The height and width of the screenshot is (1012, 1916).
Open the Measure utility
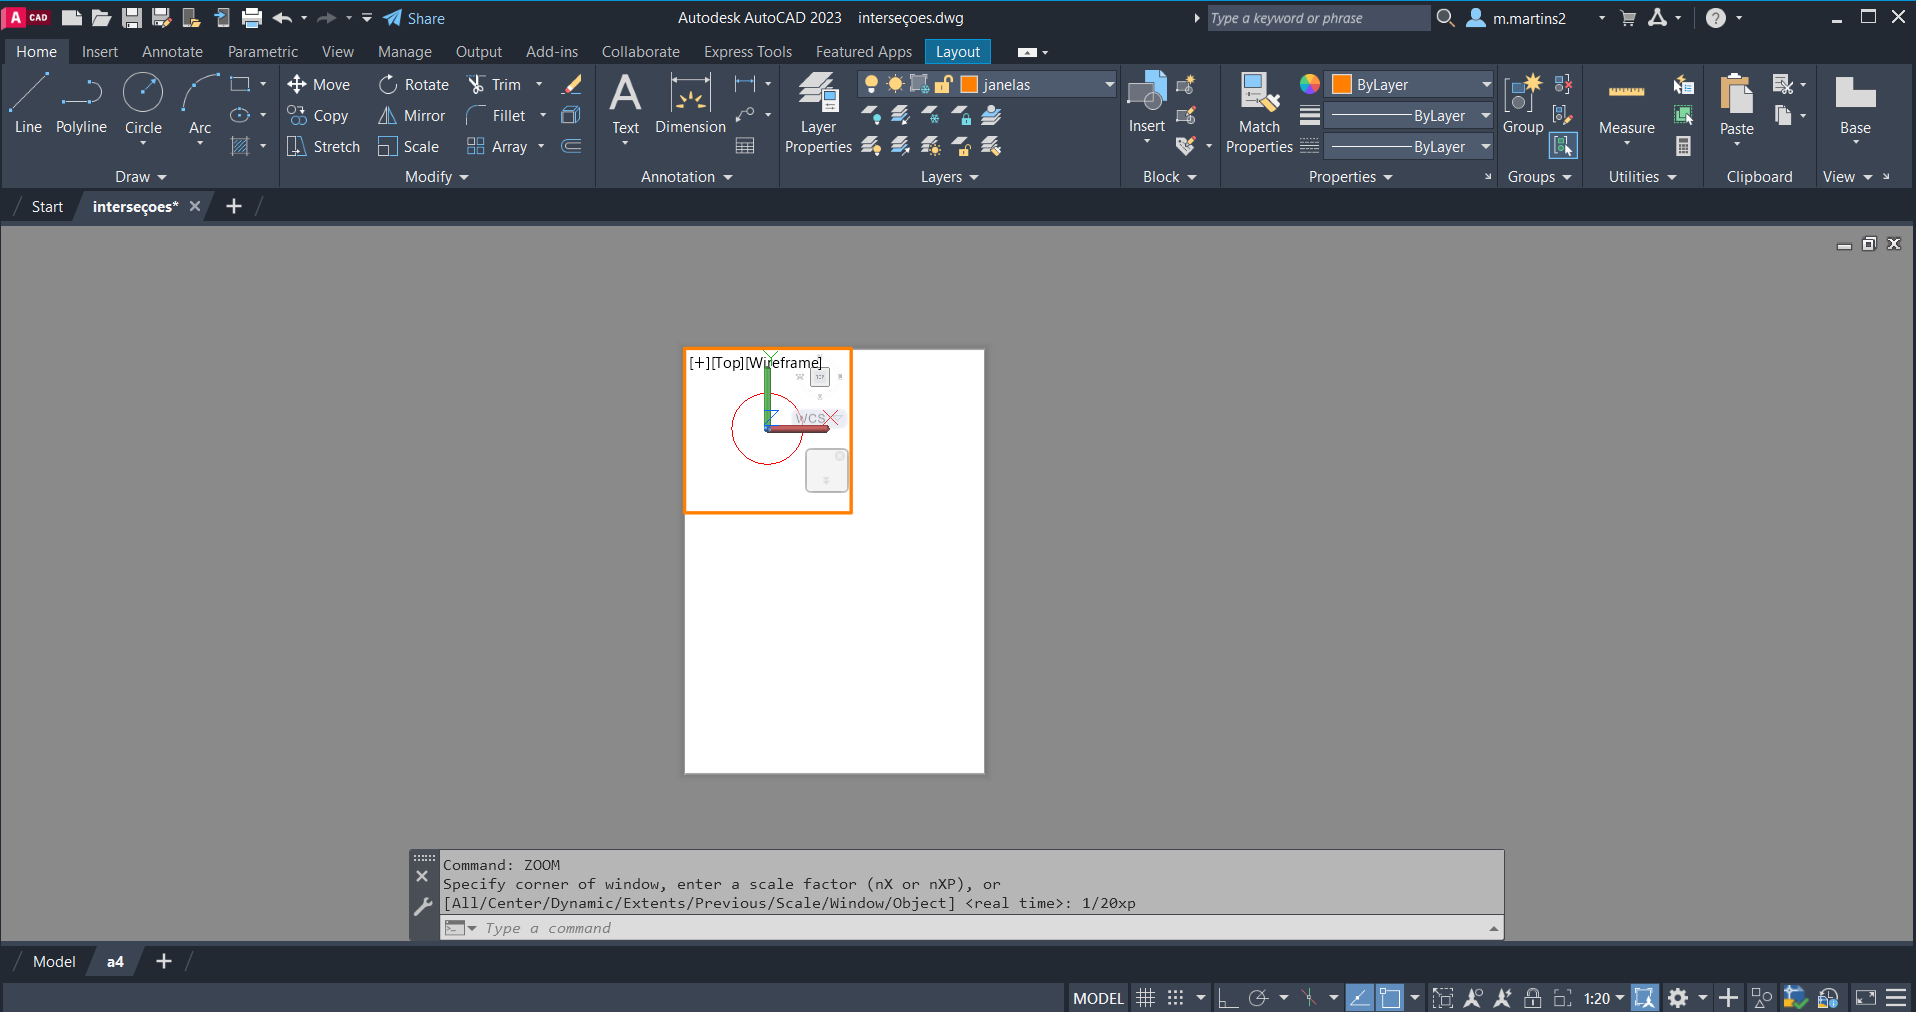coord(1626,106)
